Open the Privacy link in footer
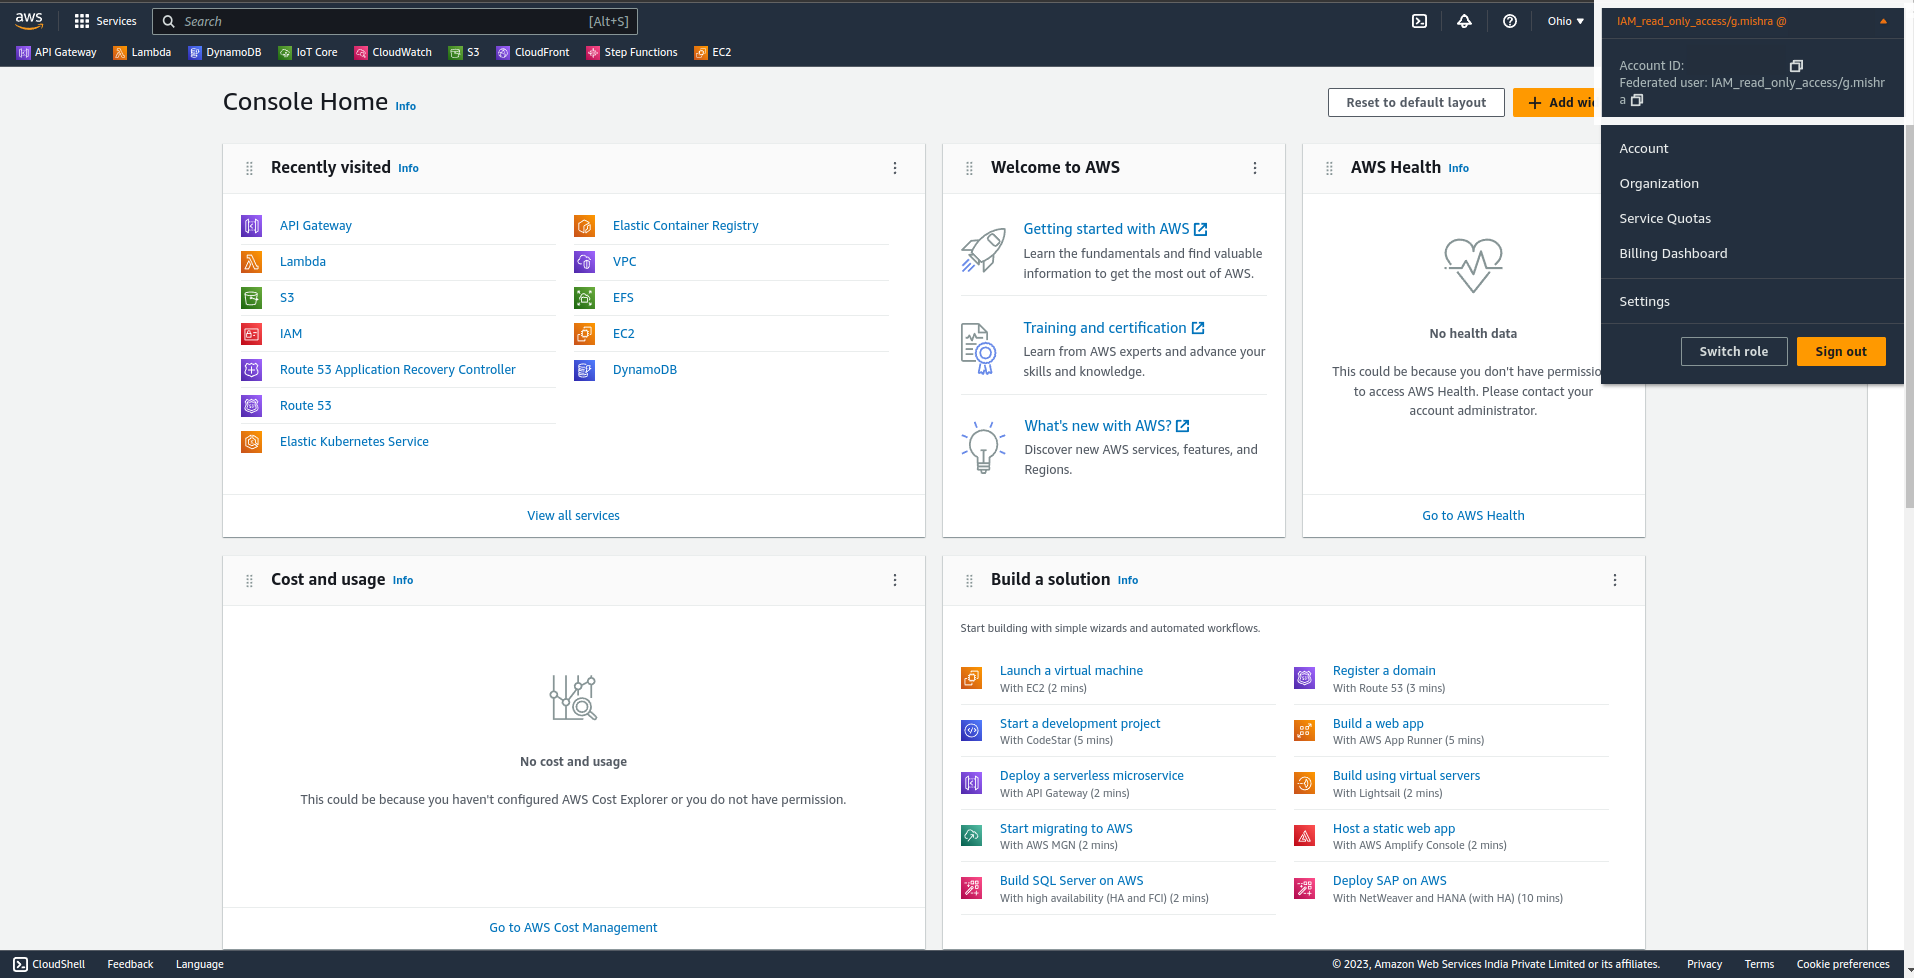Viewport: 1914px width, 978px height. pos(1704,964)
